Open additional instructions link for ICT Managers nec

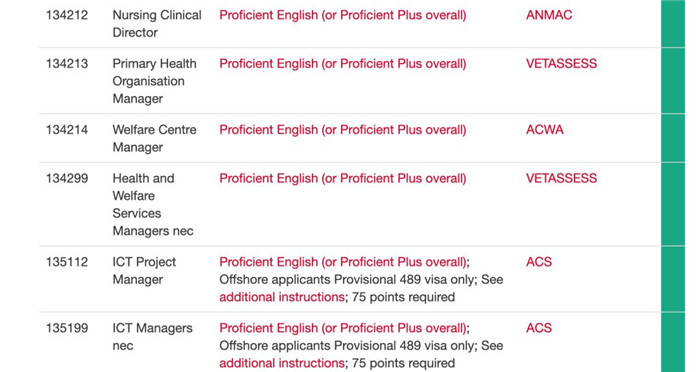282,364
